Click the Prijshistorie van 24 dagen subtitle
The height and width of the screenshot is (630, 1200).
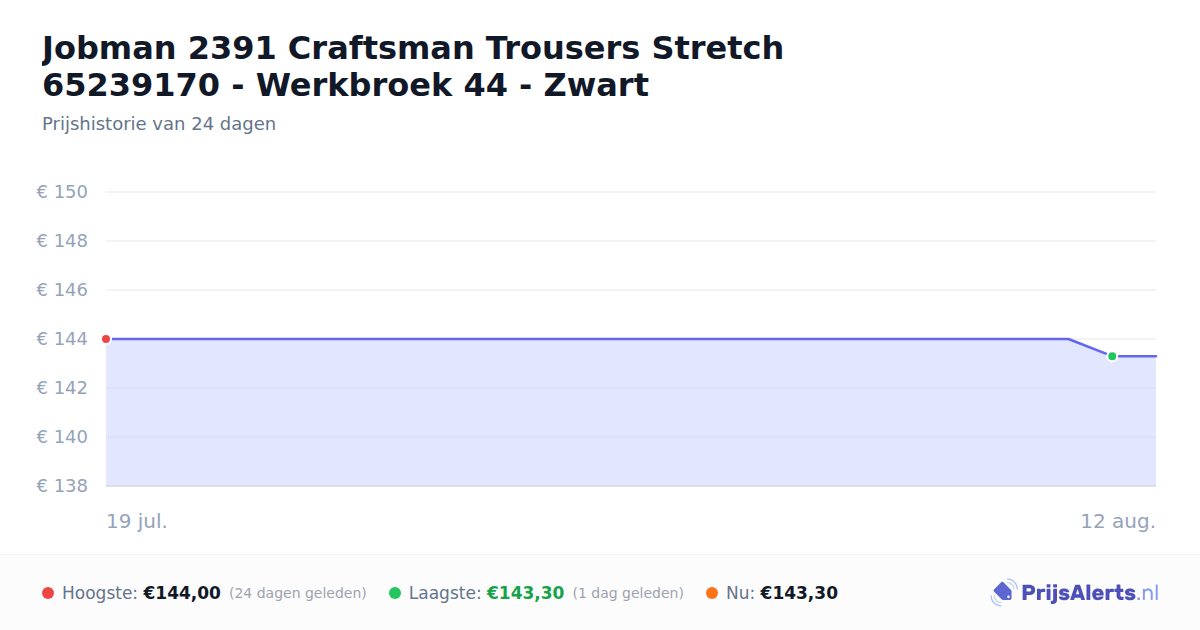tap(159, 124)
